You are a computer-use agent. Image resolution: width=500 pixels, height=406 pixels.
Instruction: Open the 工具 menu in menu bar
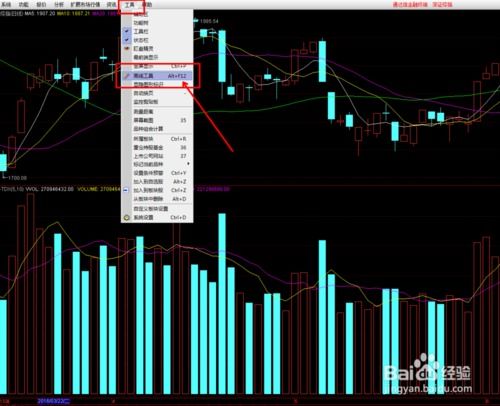tap(130, 5)
